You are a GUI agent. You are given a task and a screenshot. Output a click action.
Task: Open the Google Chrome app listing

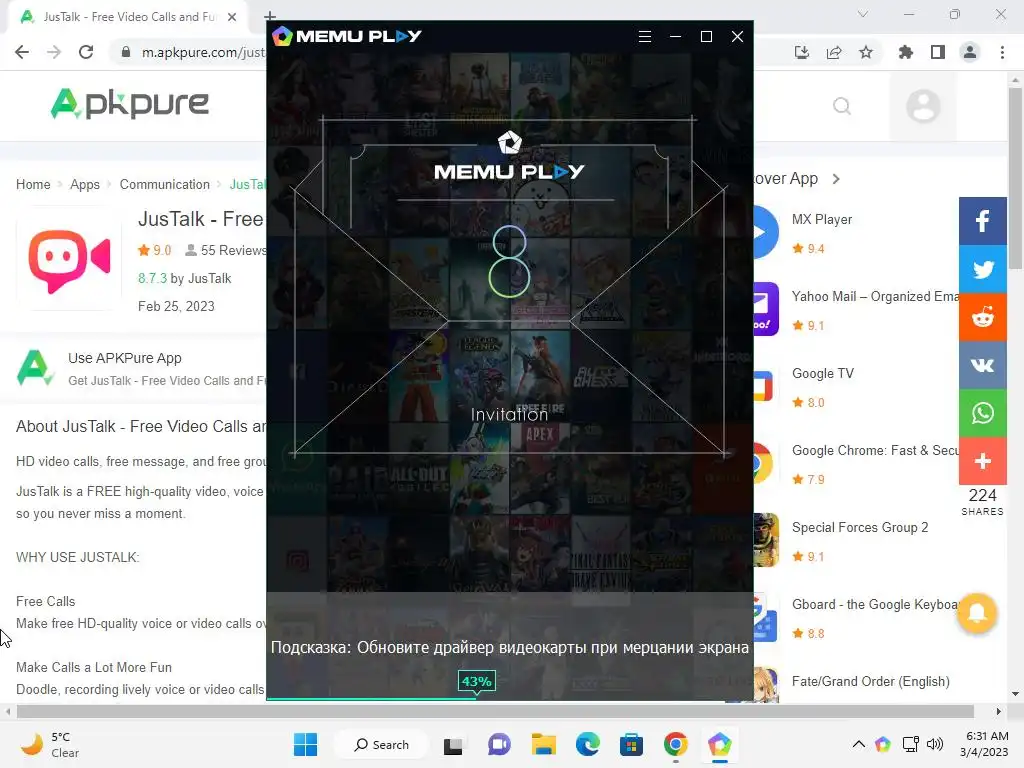point(875,451)
